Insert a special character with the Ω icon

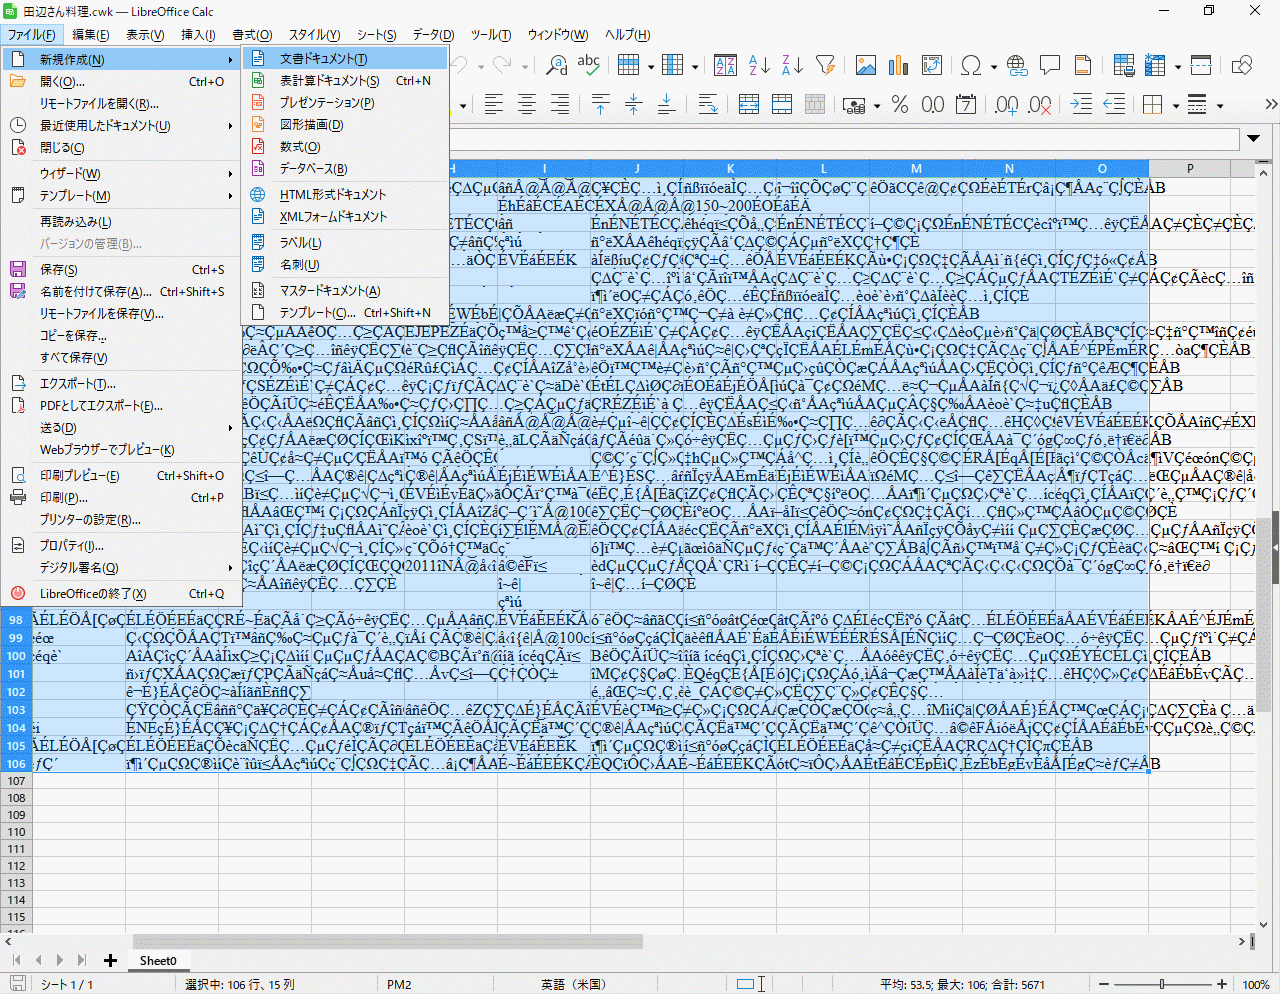tap(971, 65)
